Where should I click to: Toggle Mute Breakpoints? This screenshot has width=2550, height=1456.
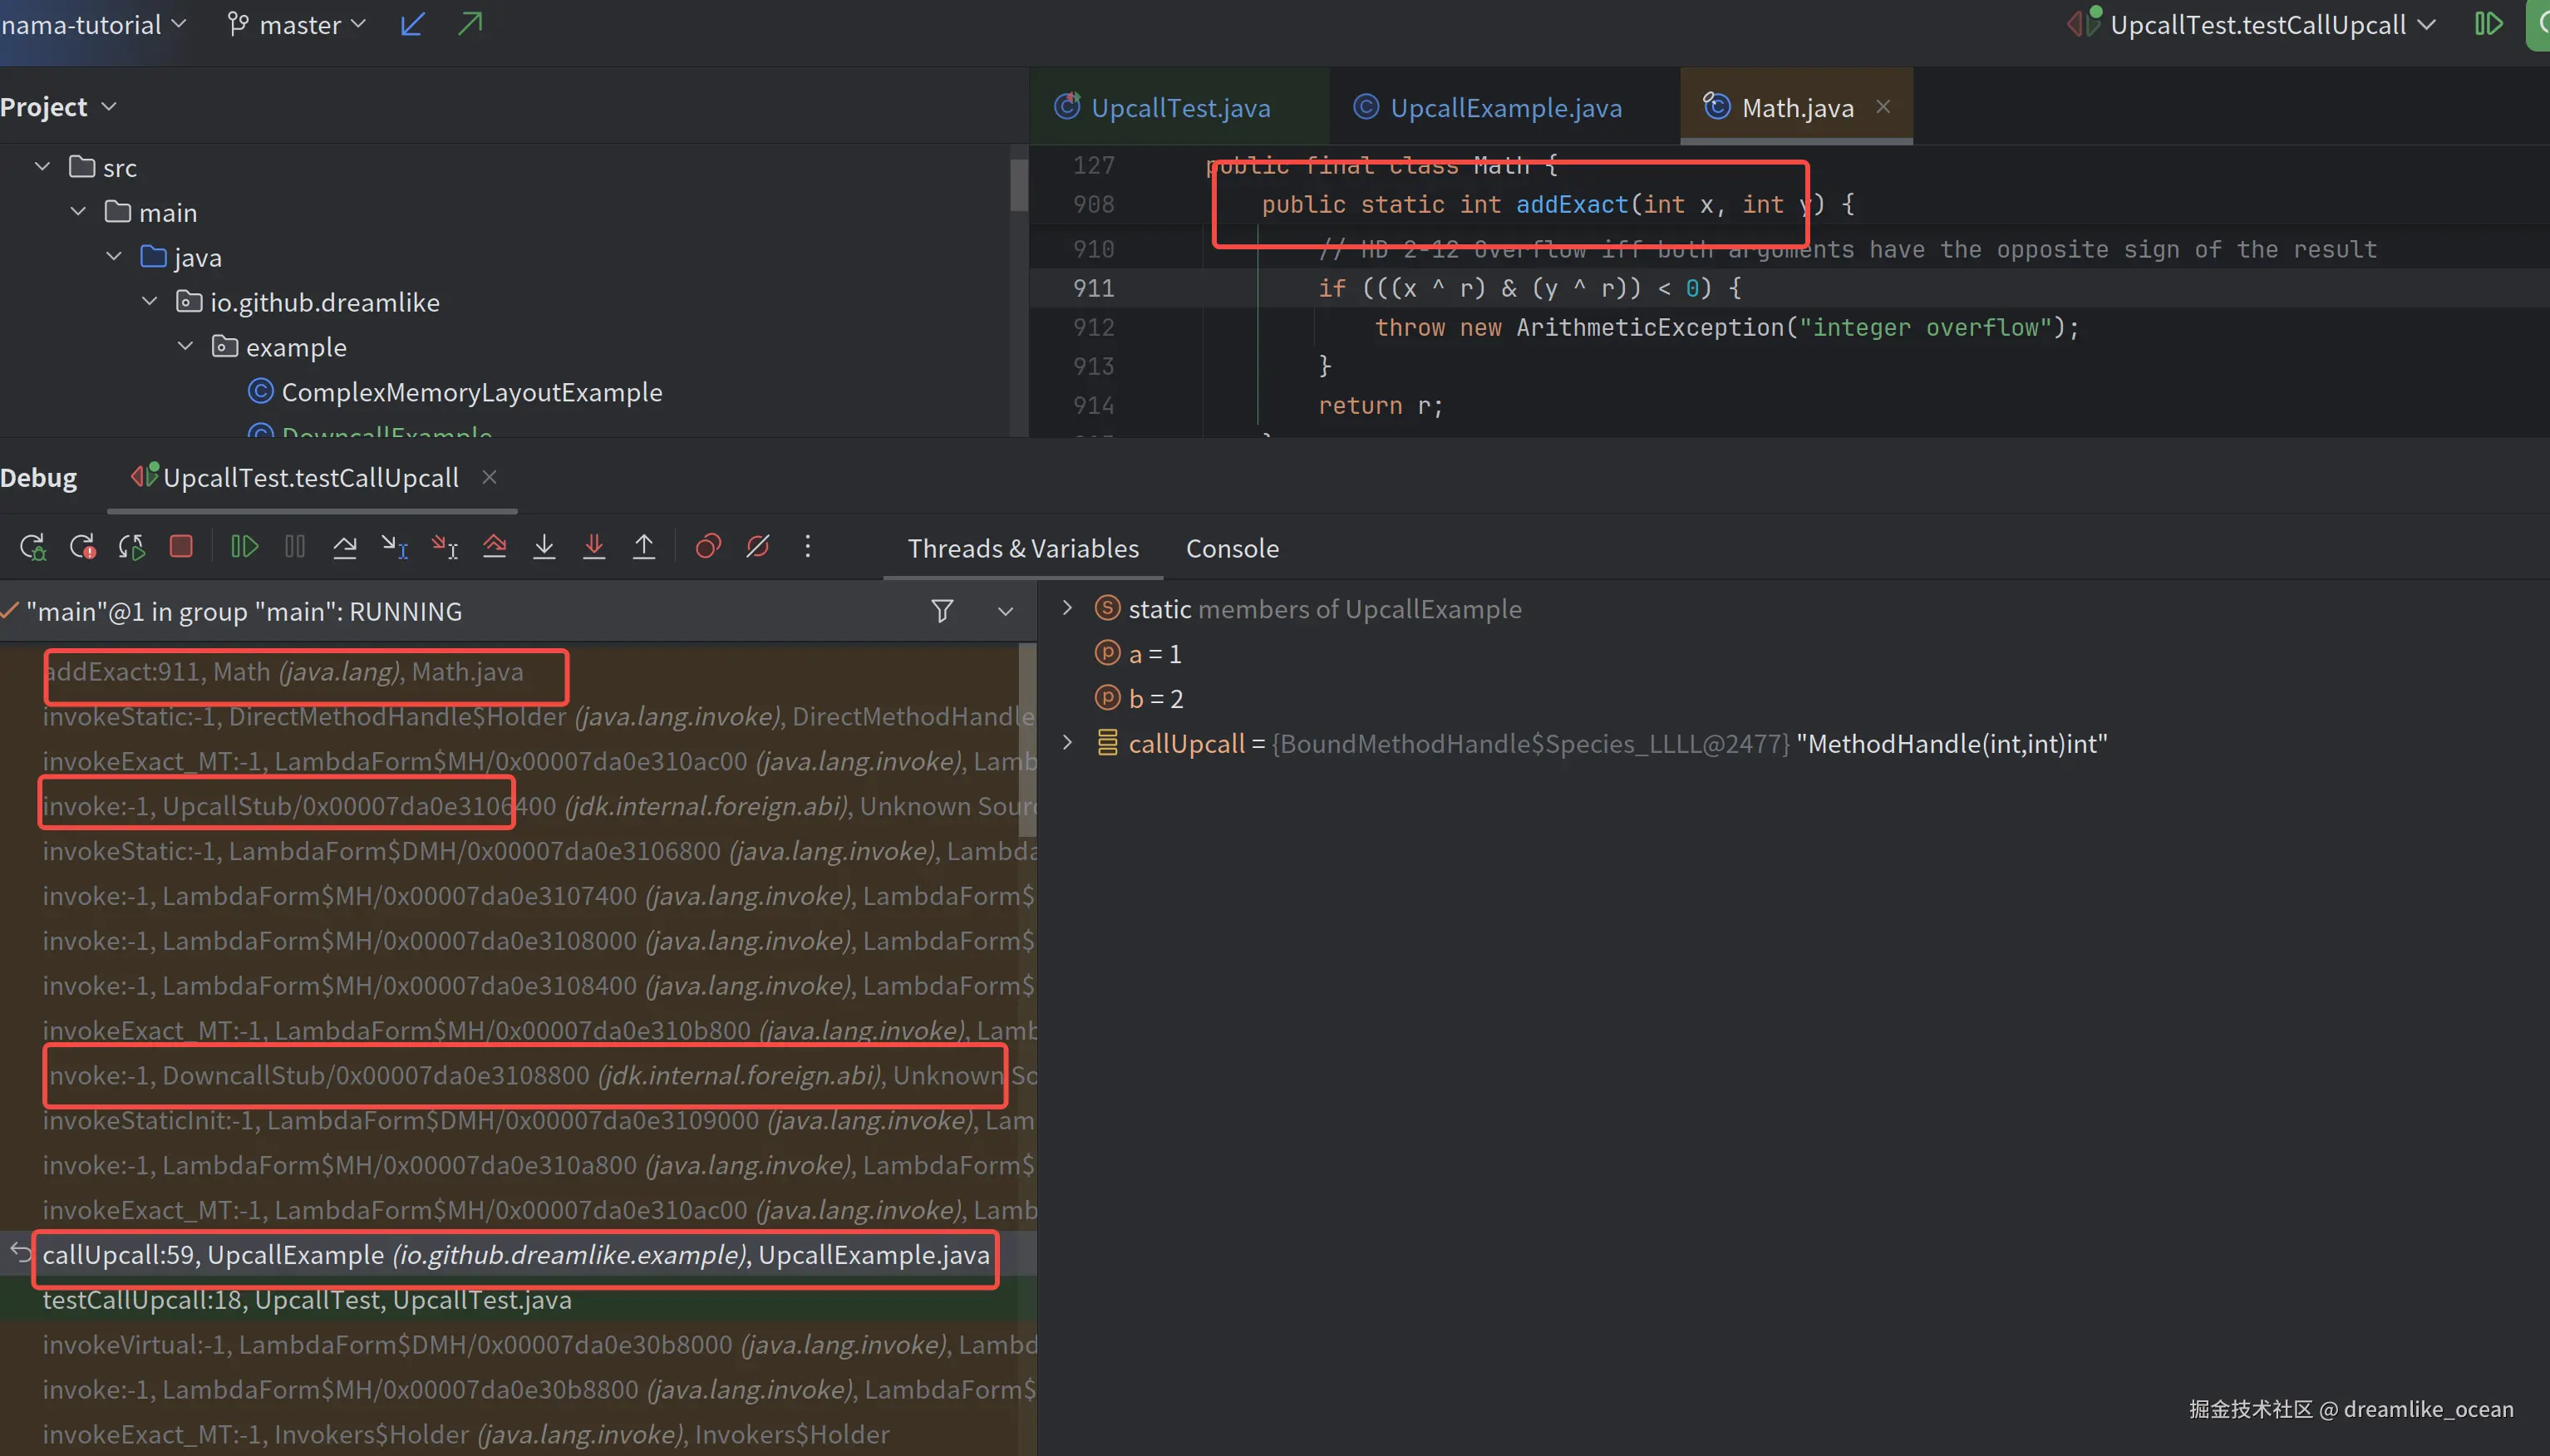758,546
